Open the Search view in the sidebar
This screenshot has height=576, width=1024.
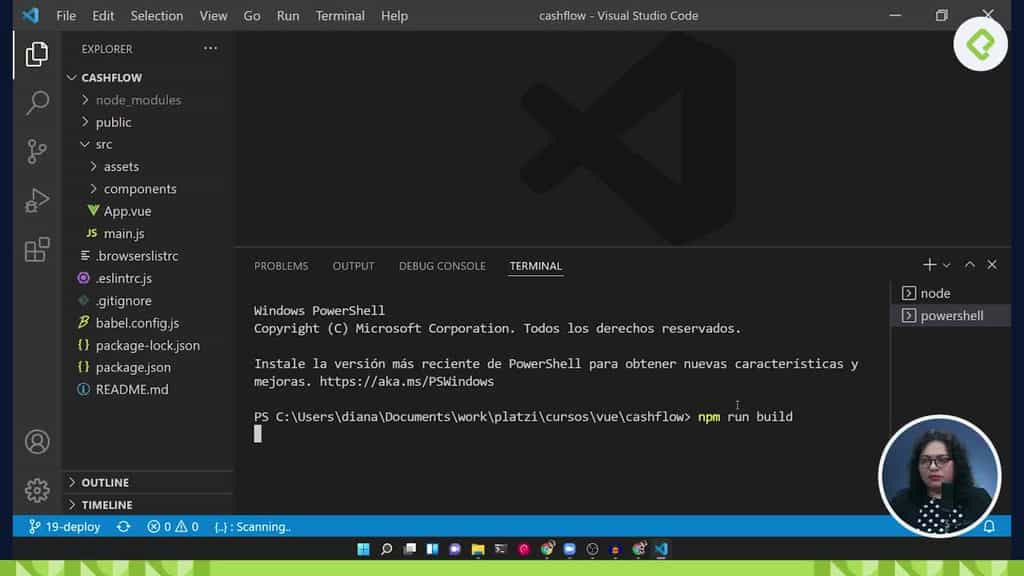click(37, 102)
